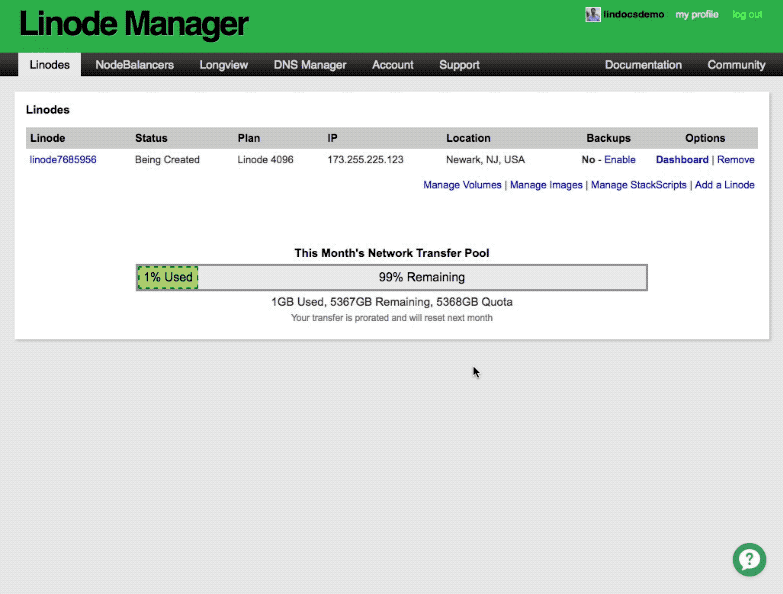This screenshot has height=594, width=783.
Task: Open Manage Images link
Action: [546, 185]
